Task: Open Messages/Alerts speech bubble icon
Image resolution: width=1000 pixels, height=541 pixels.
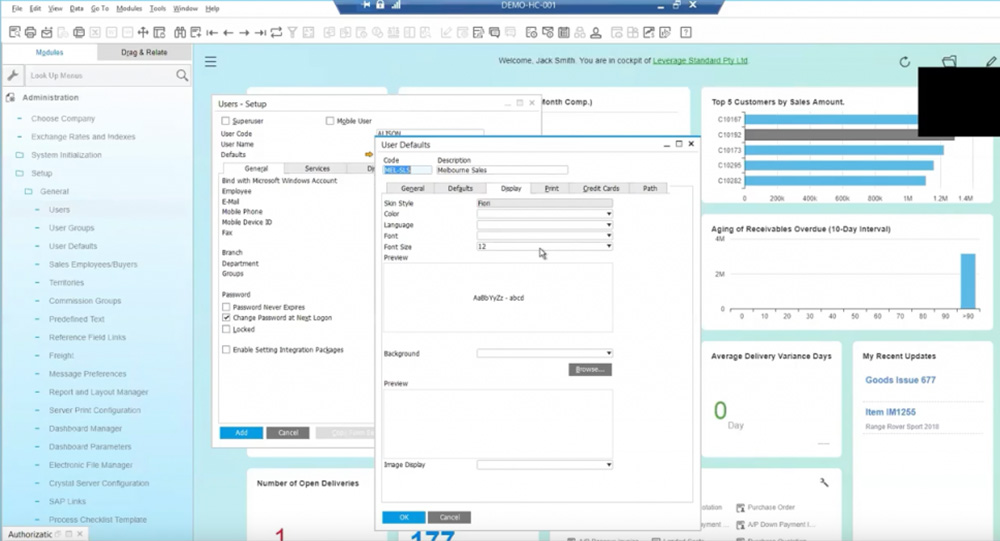Action: pos(494,32)
